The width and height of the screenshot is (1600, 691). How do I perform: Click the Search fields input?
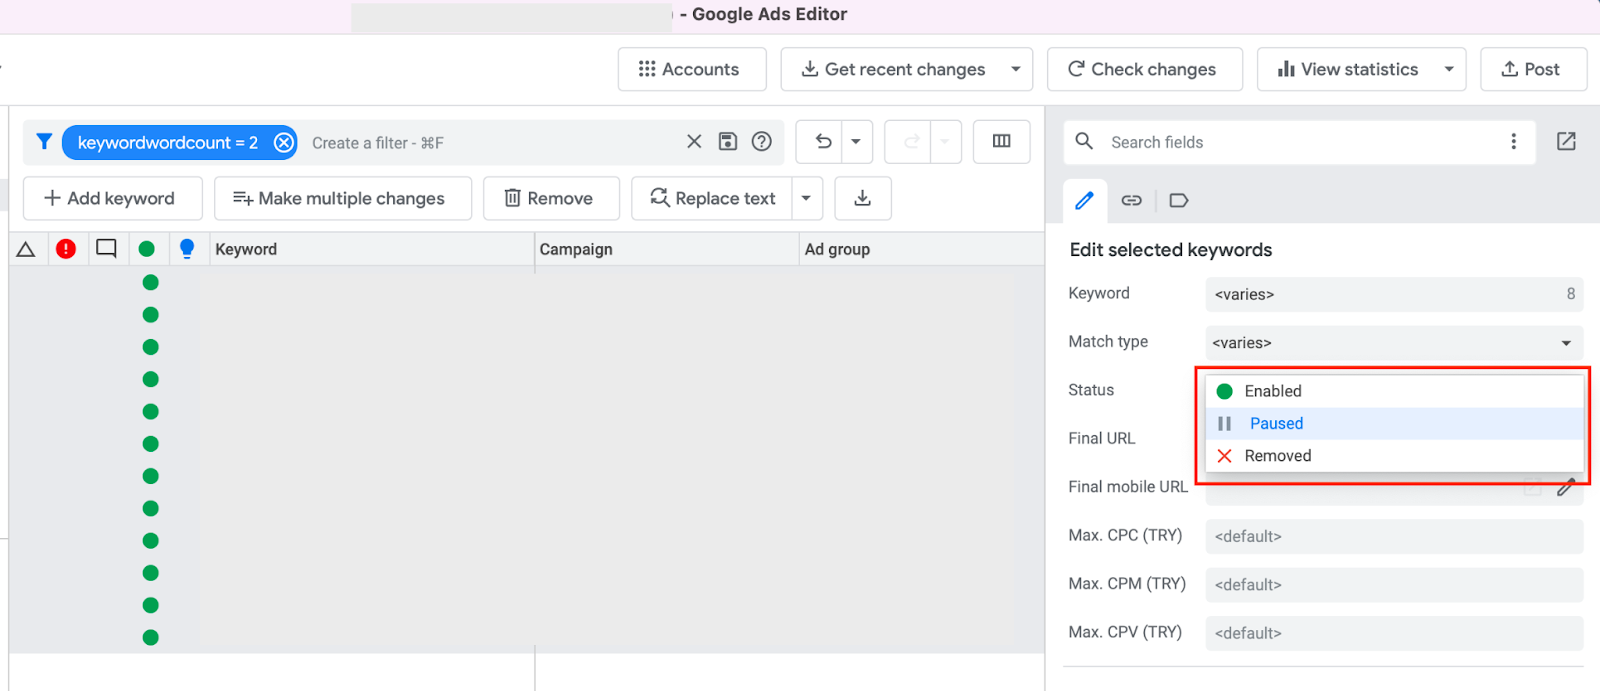tap(1300, 142)
